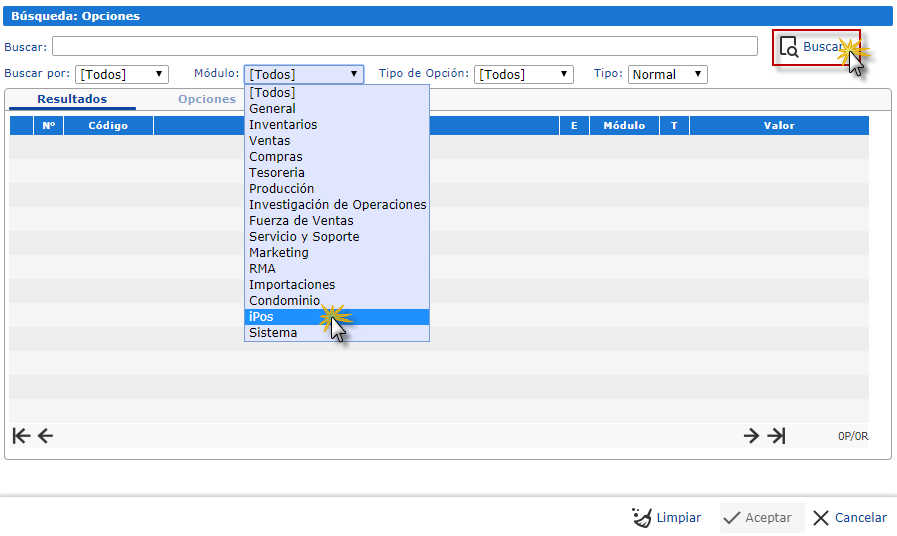Image resolution: width=897 pixels, height=536 pixels.
Task: Open the Buscar por dropdown
Action: click(122, 74)
